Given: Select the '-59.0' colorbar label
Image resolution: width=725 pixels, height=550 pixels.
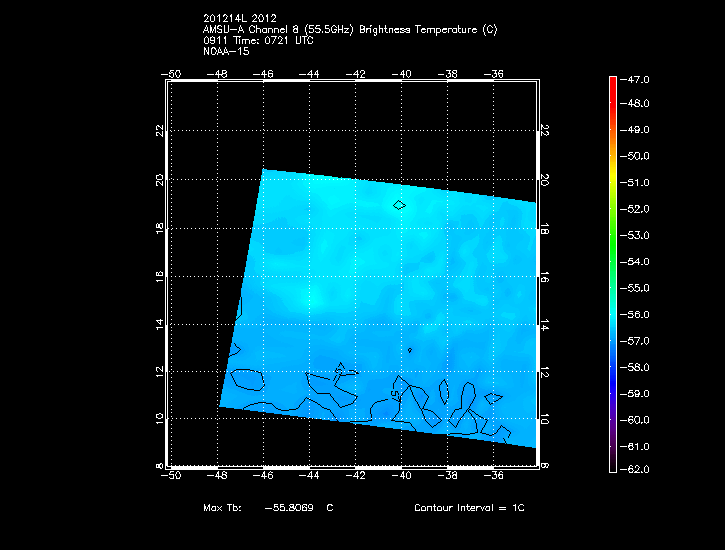Looking at the screenshot, I should pyautogui.click(x=634, y=393).
